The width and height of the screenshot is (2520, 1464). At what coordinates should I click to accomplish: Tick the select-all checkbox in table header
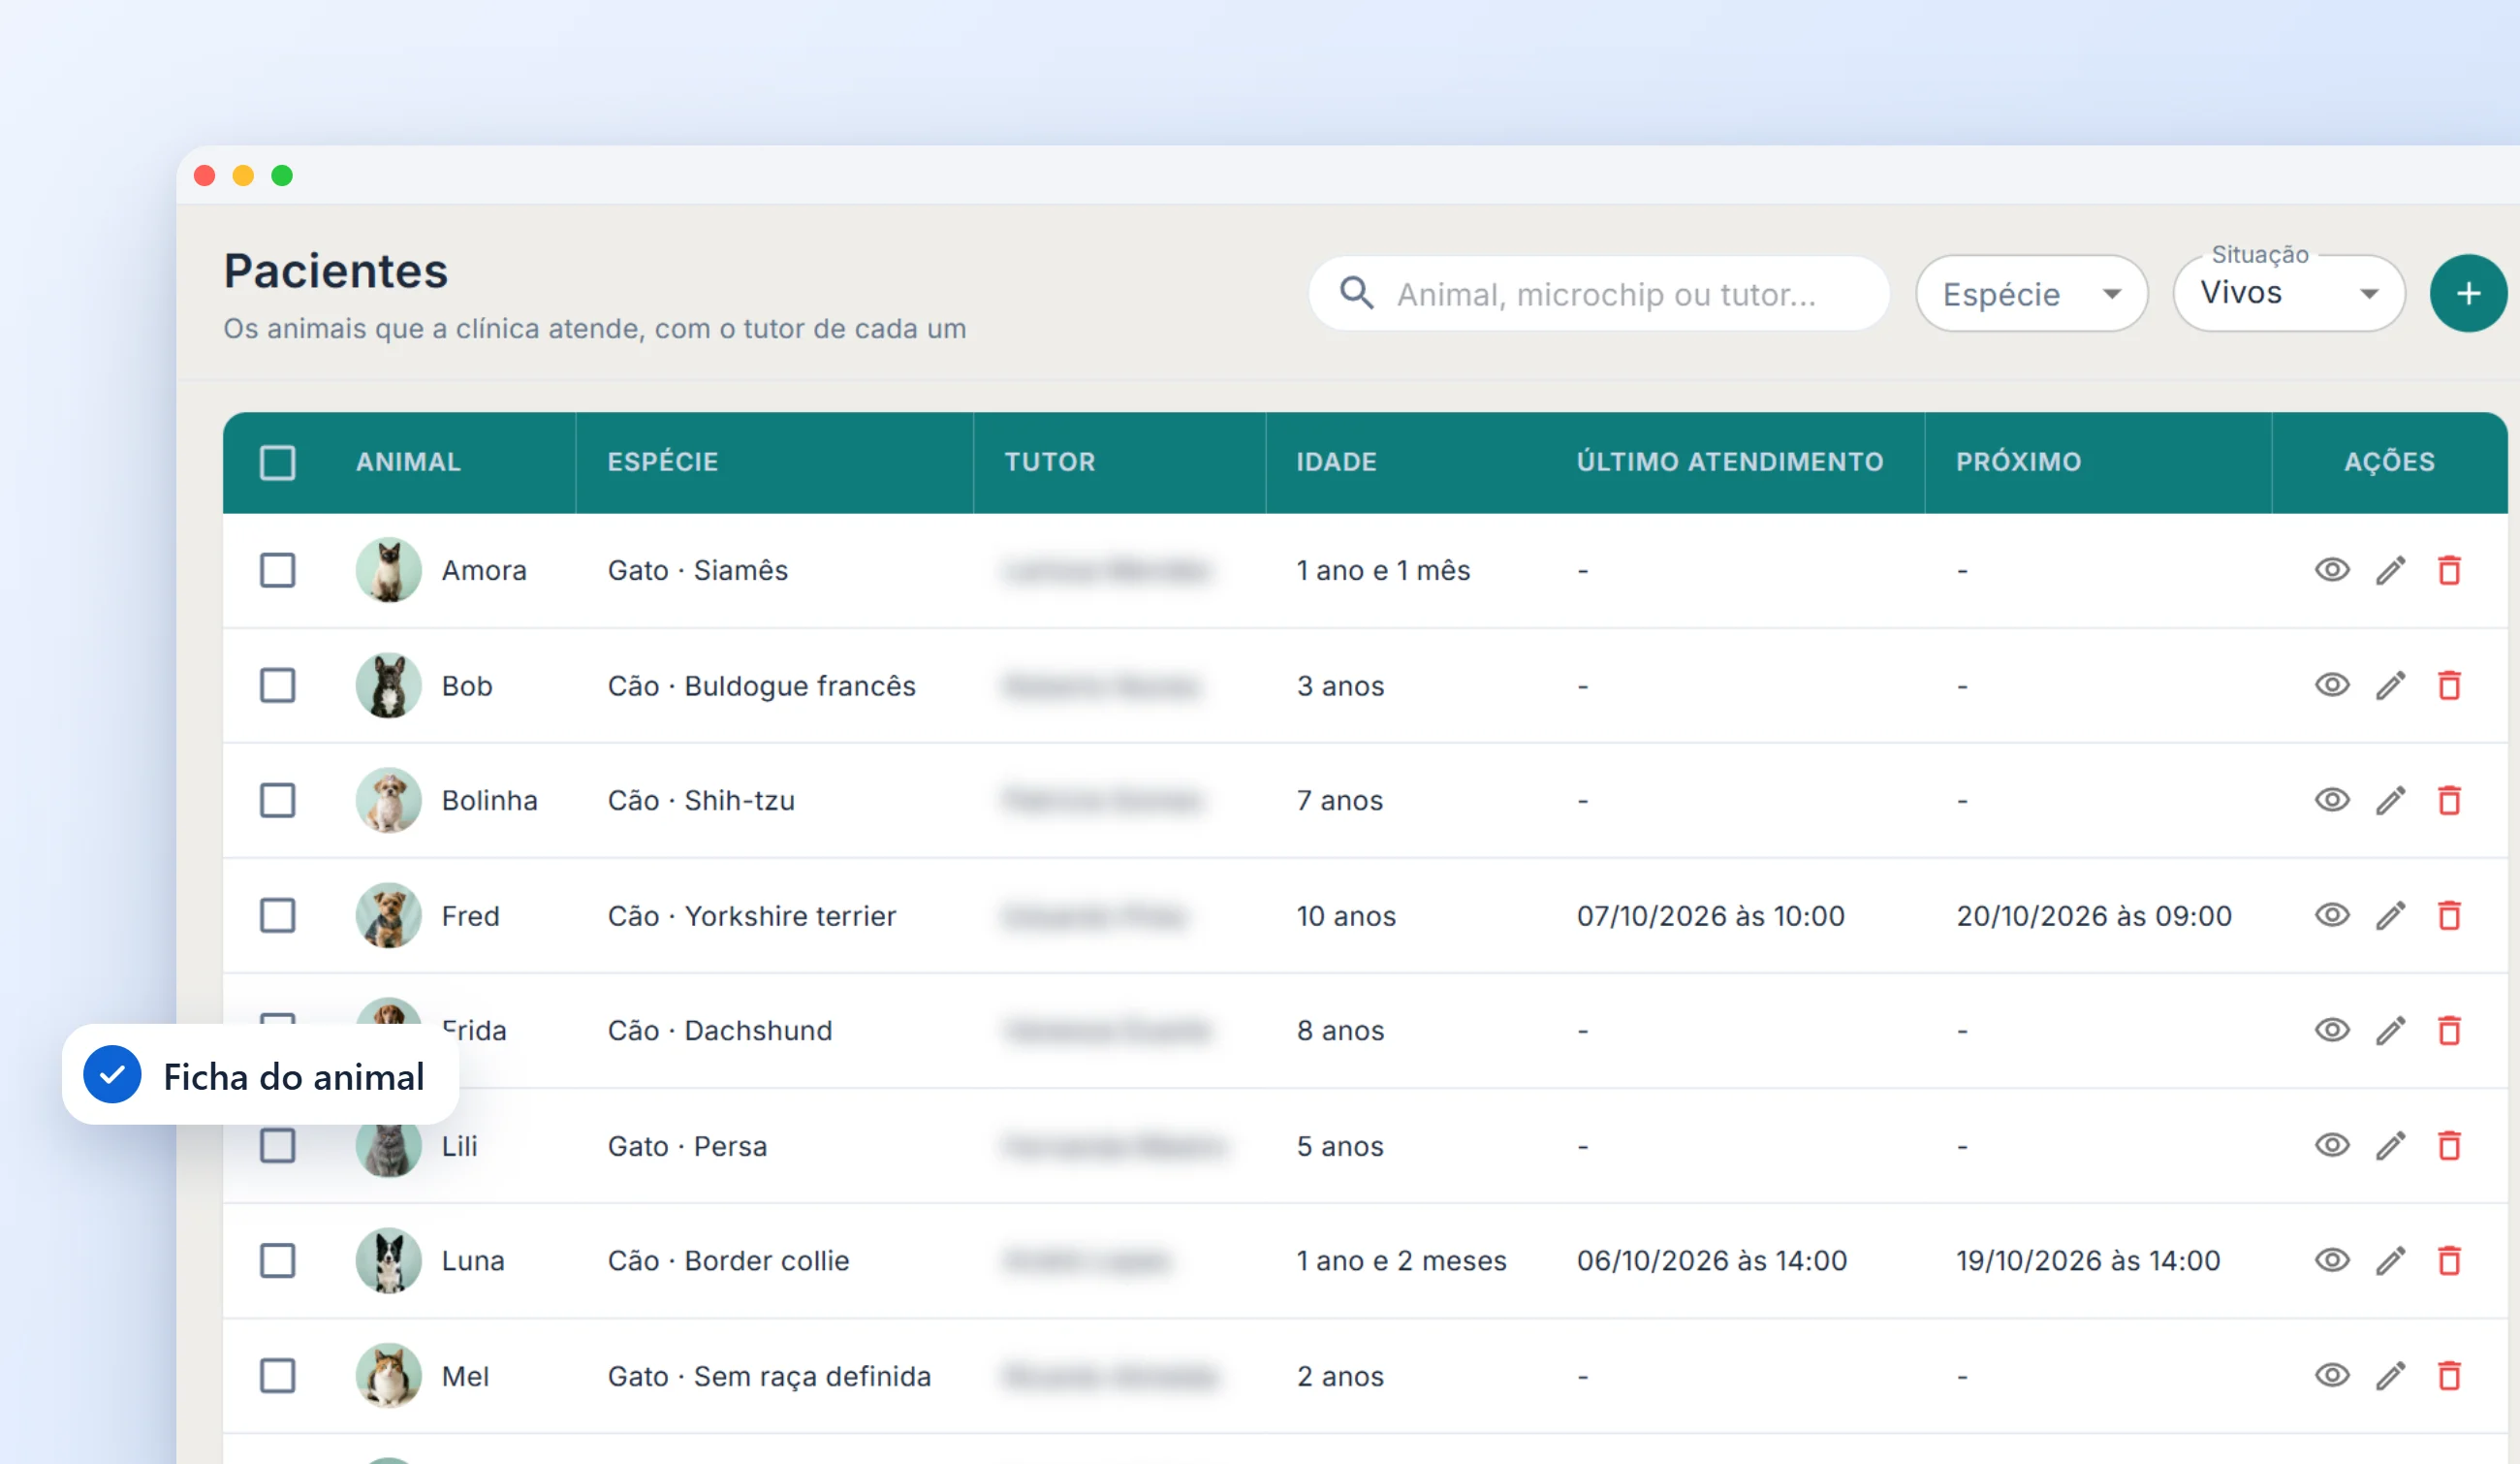[277, 462]
